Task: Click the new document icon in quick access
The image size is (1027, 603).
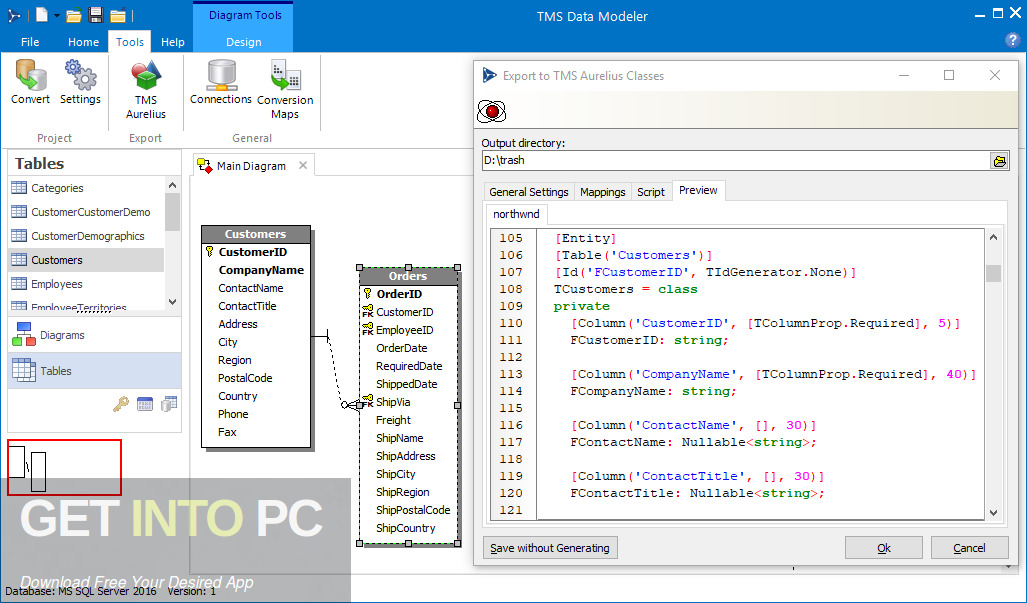Action: 41,14
